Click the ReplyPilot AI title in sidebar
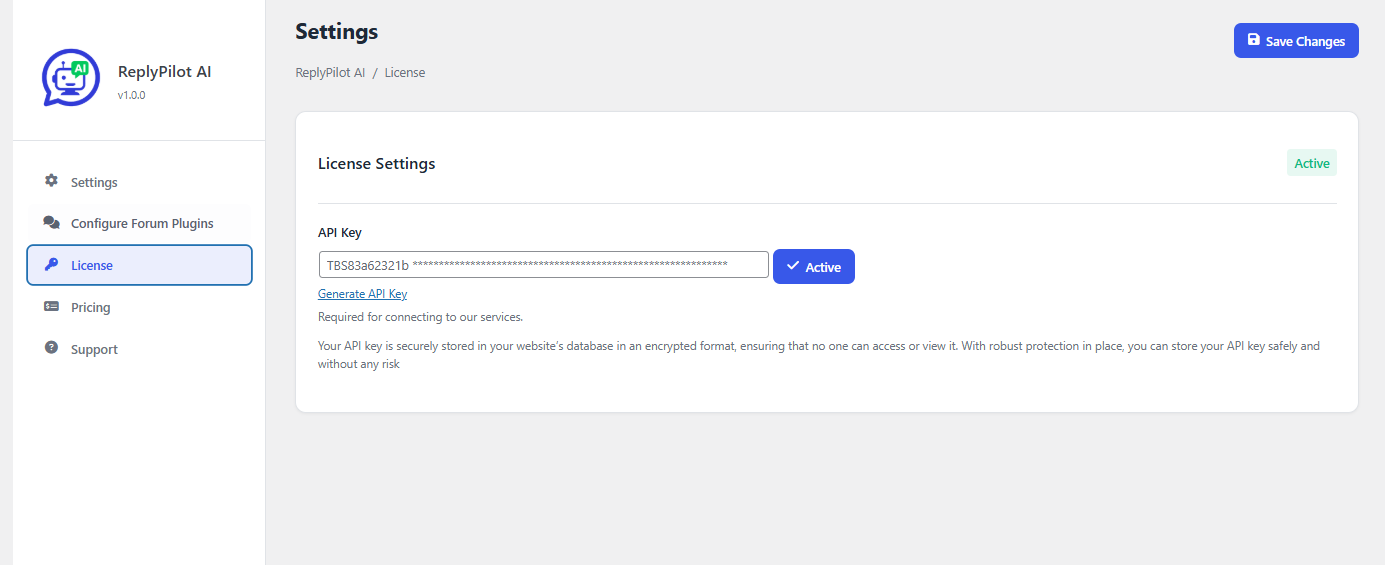This screenshot has width=1385, height=565. pos(164,72)
